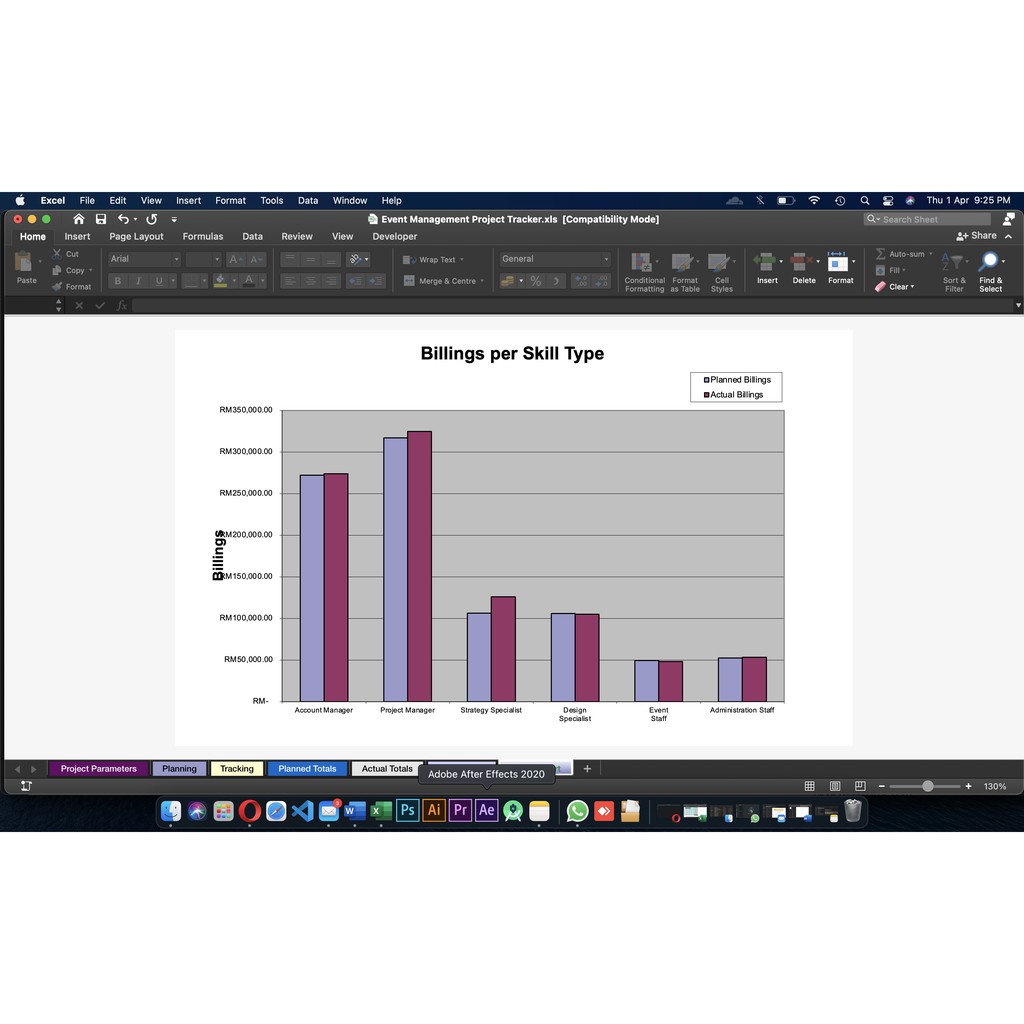This screenshot has height=1024, width=1024.
Task: Click the Share button
Action: [977, 236]
